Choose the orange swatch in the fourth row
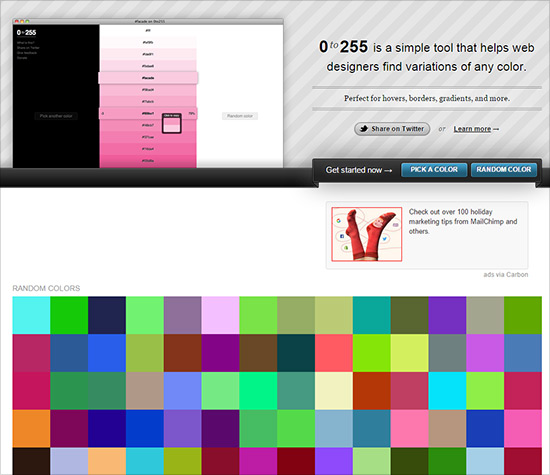 (31, 429)
